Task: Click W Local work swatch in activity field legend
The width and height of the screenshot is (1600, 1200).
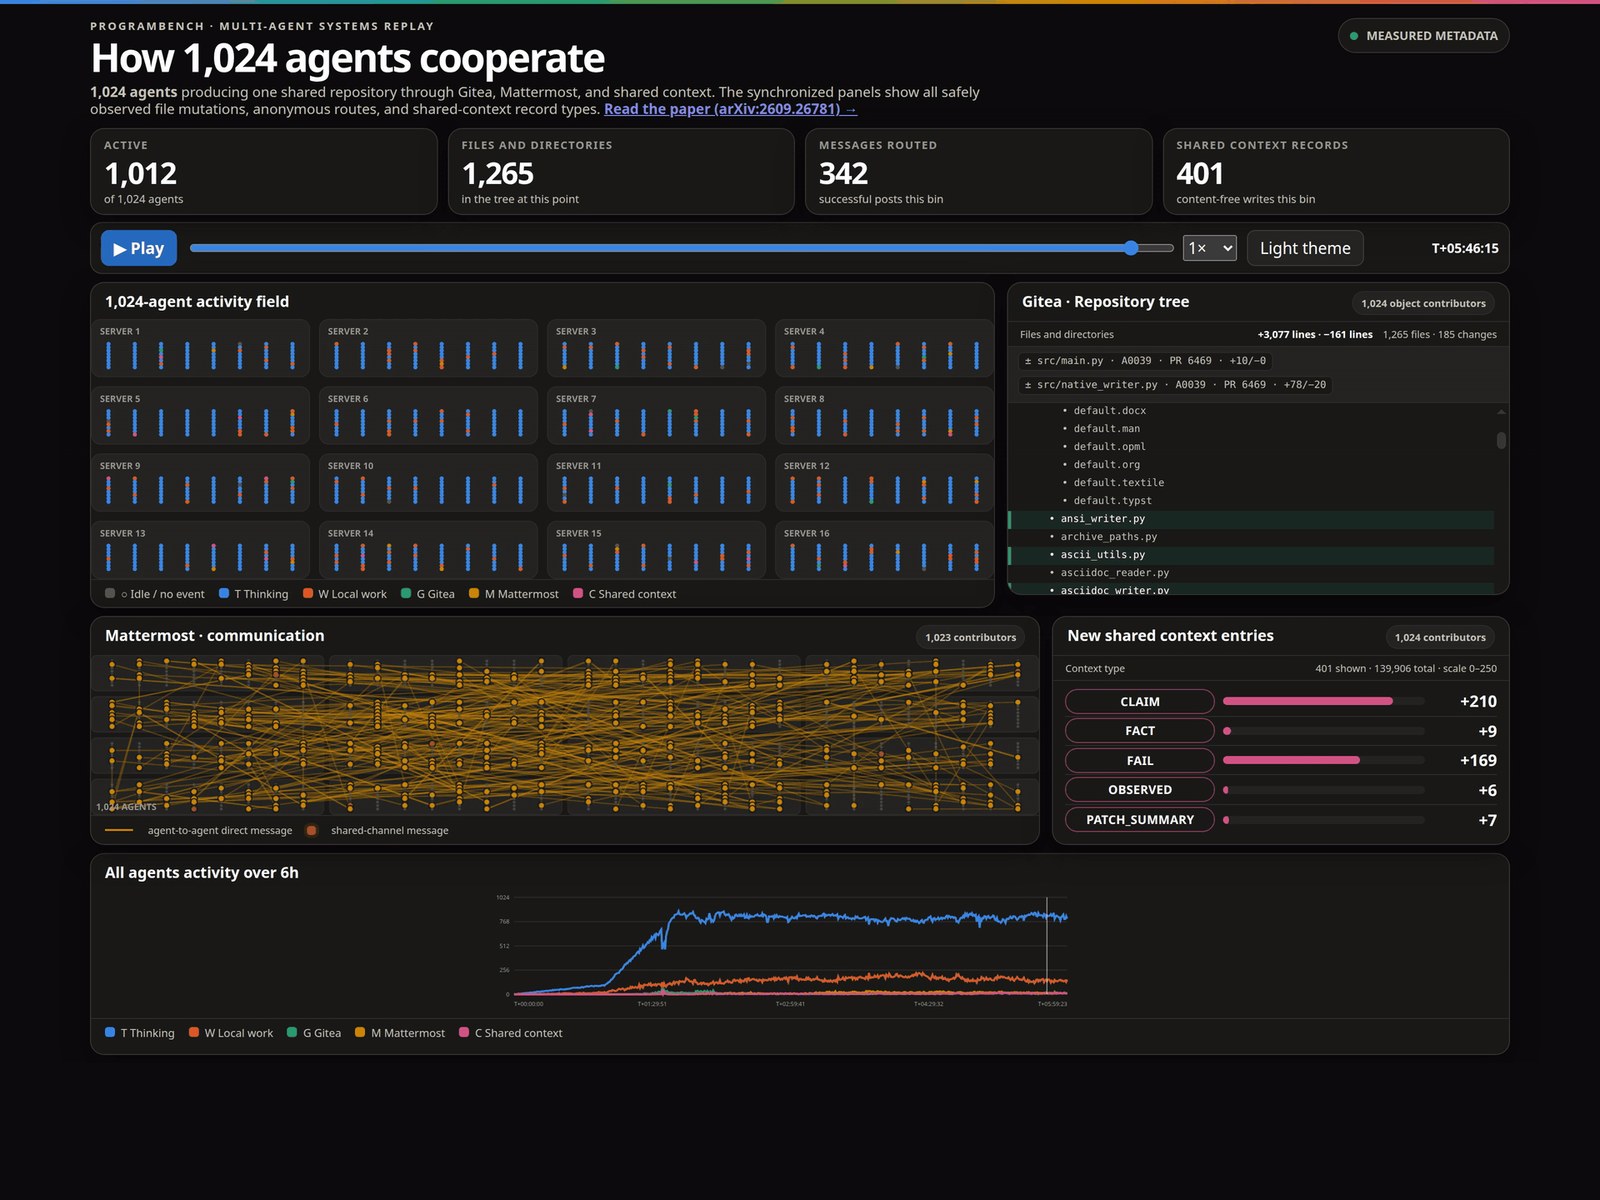Action: 308,593
